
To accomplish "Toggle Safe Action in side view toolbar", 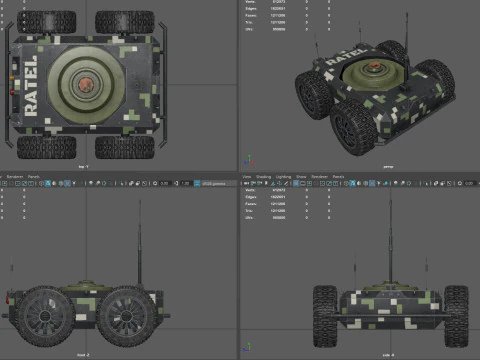I will tap(329, 183).
